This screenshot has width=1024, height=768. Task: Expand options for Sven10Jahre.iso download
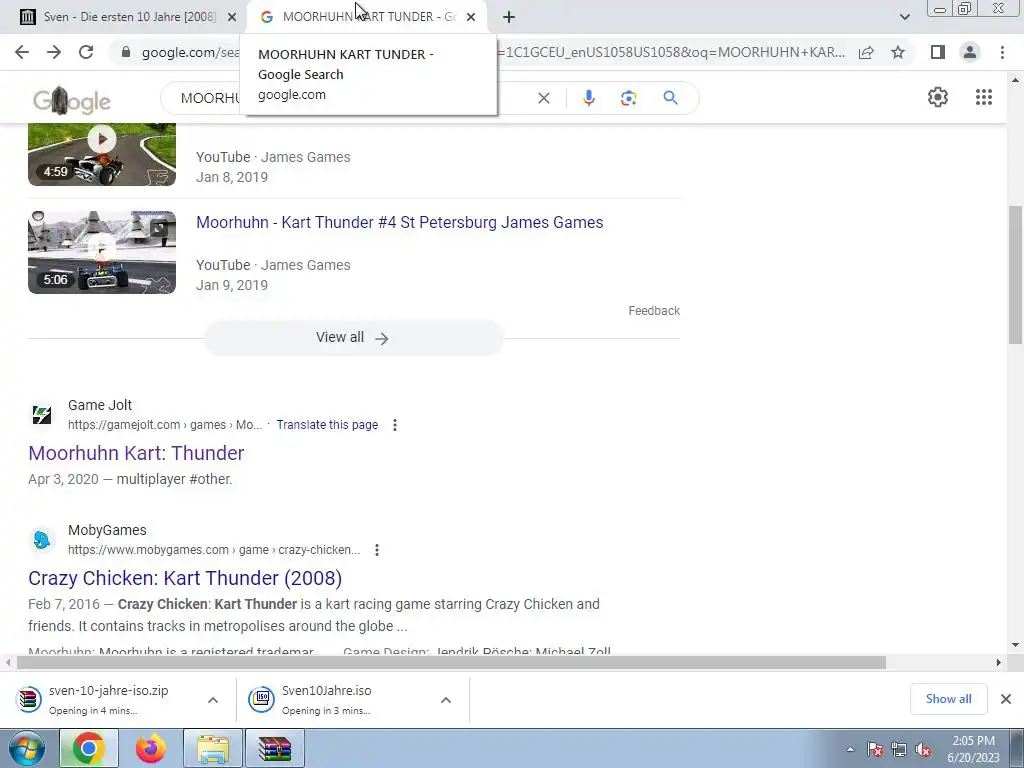click(x=446, y=700)
